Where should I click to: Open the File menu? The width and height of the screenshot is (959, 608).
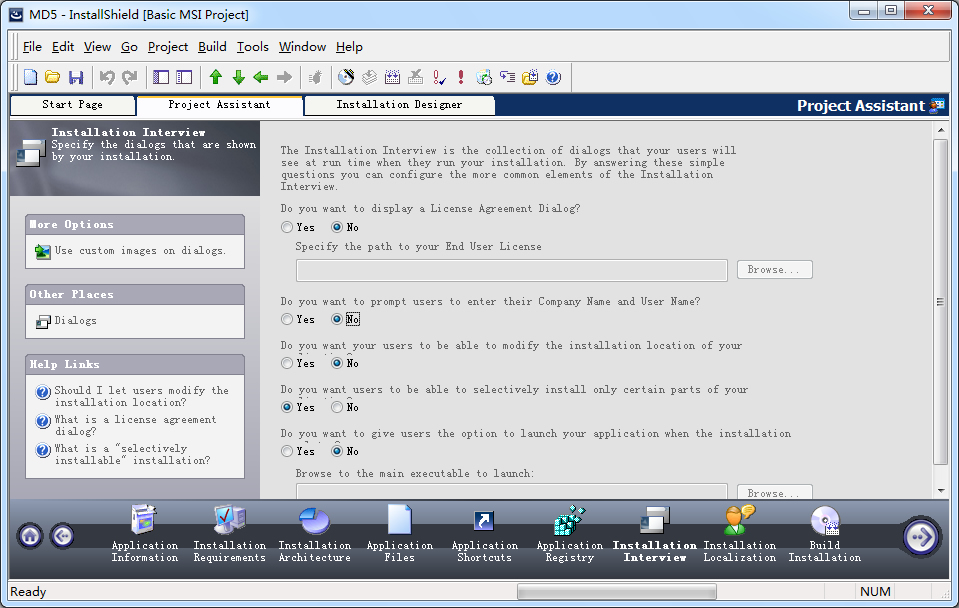[32, 47]
